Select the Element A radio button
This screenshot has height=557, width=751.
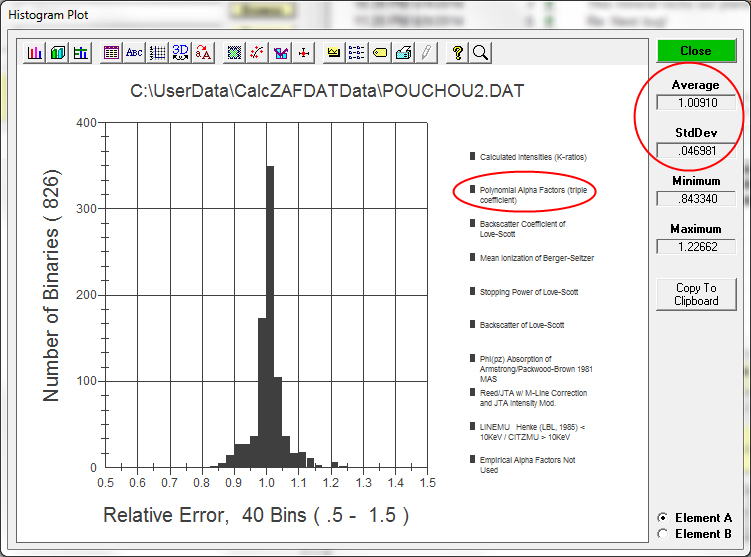(x=662, y=518)
